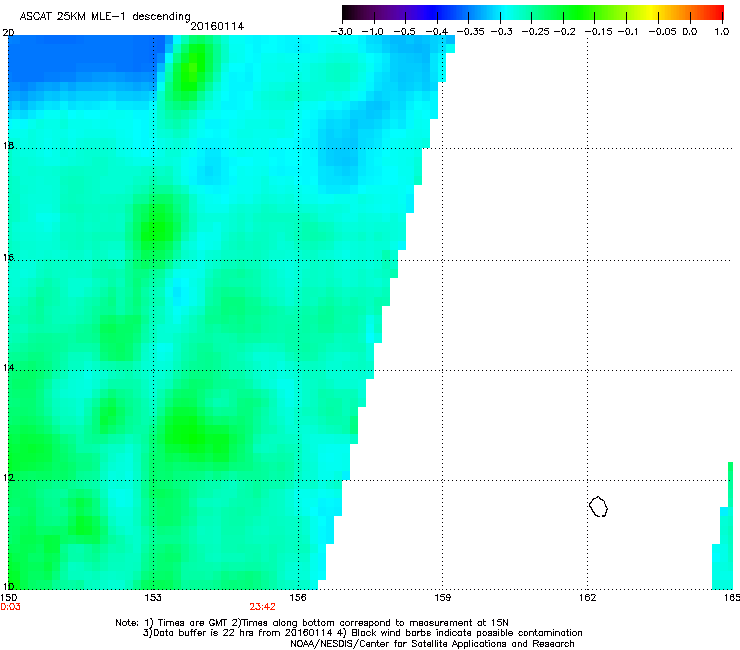This screenshot has width=740, height=650.
Task: Click the color bar label -0.4
Action: pos(437,32)
